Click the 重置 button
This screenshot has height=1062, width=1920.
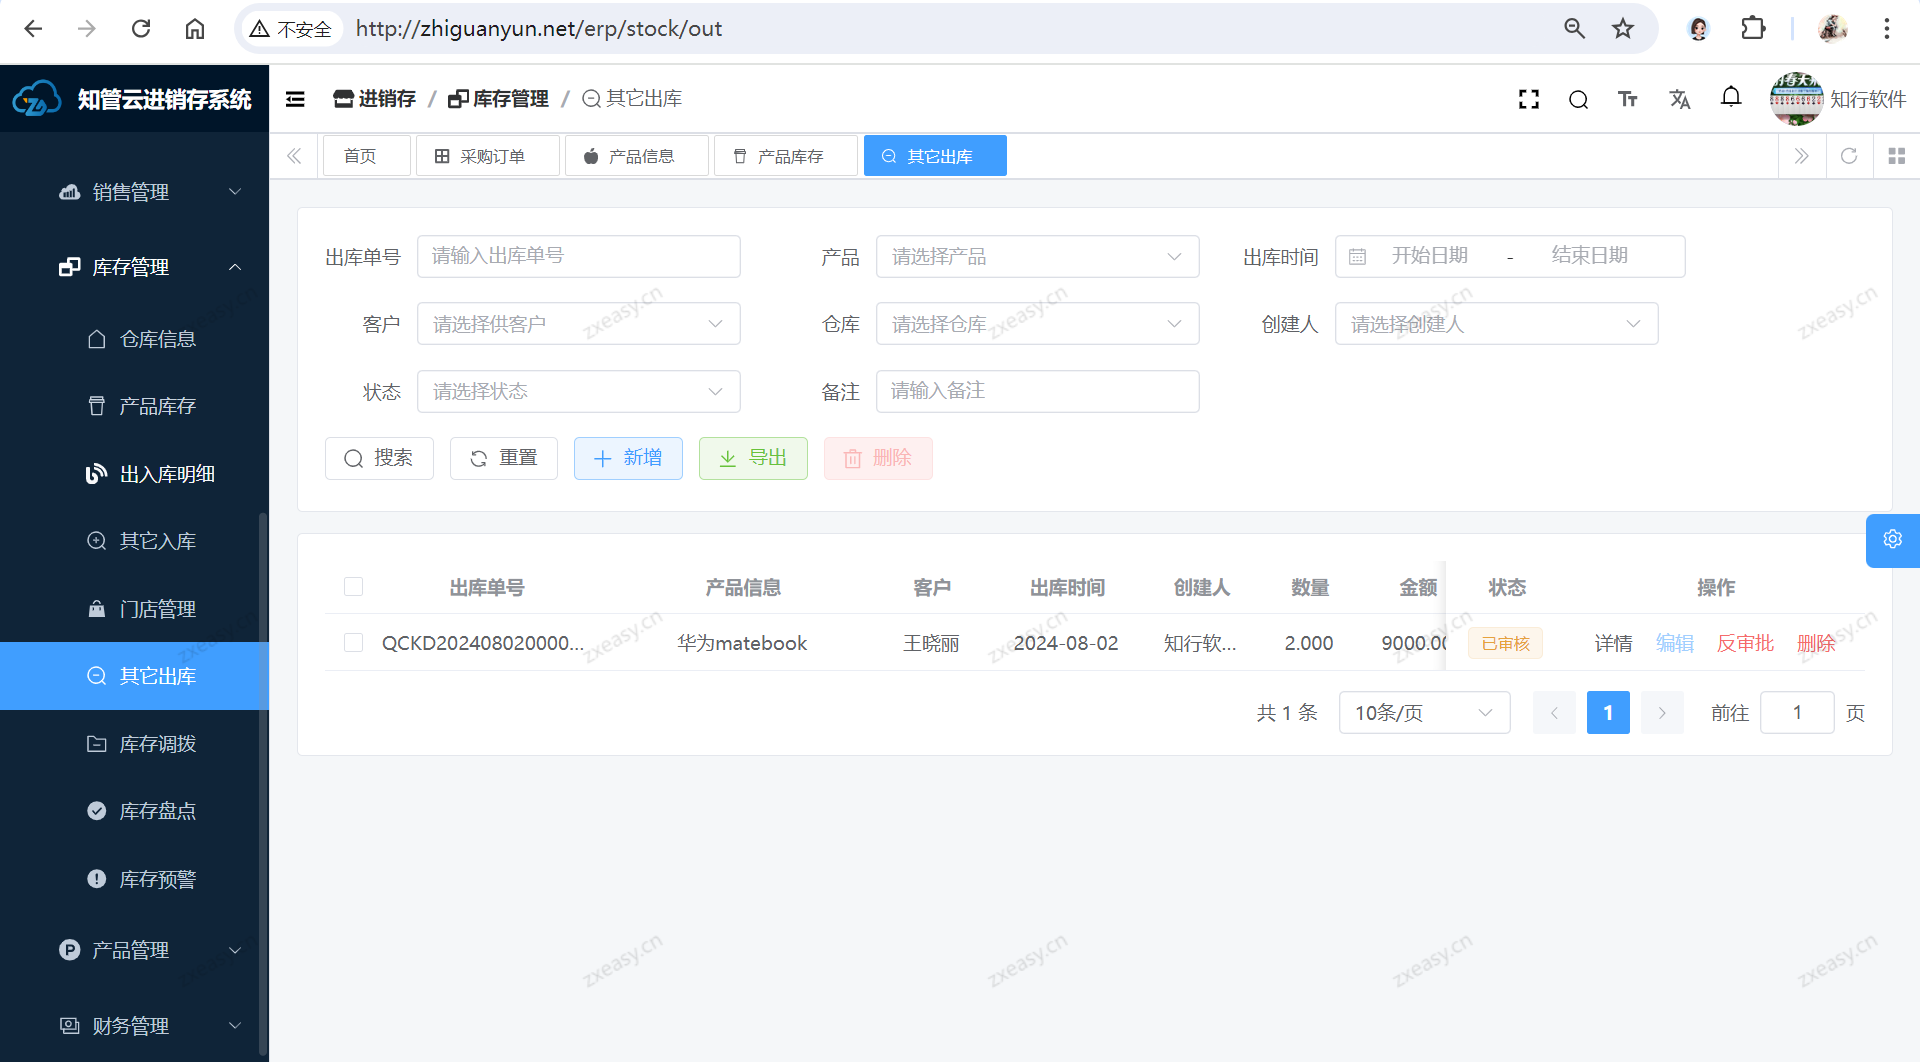point(504,459)
